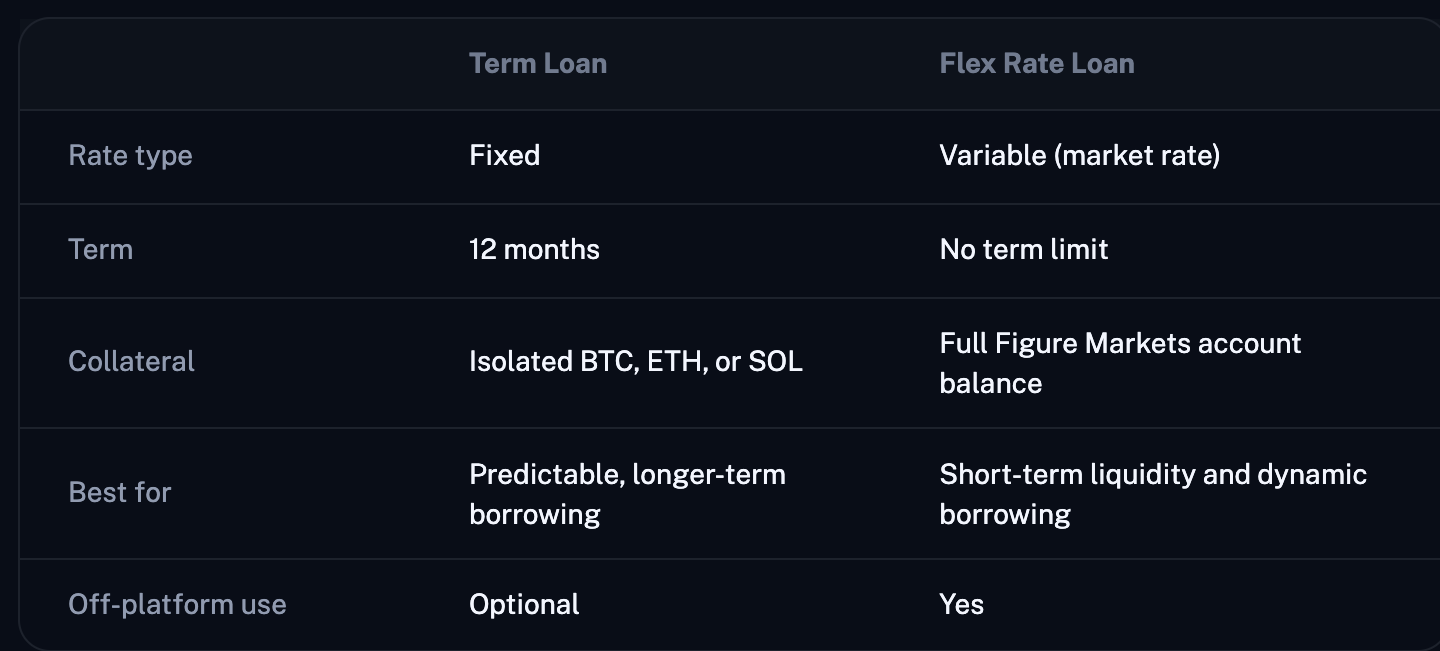Click the 12 months cell

tap(534, 249)
